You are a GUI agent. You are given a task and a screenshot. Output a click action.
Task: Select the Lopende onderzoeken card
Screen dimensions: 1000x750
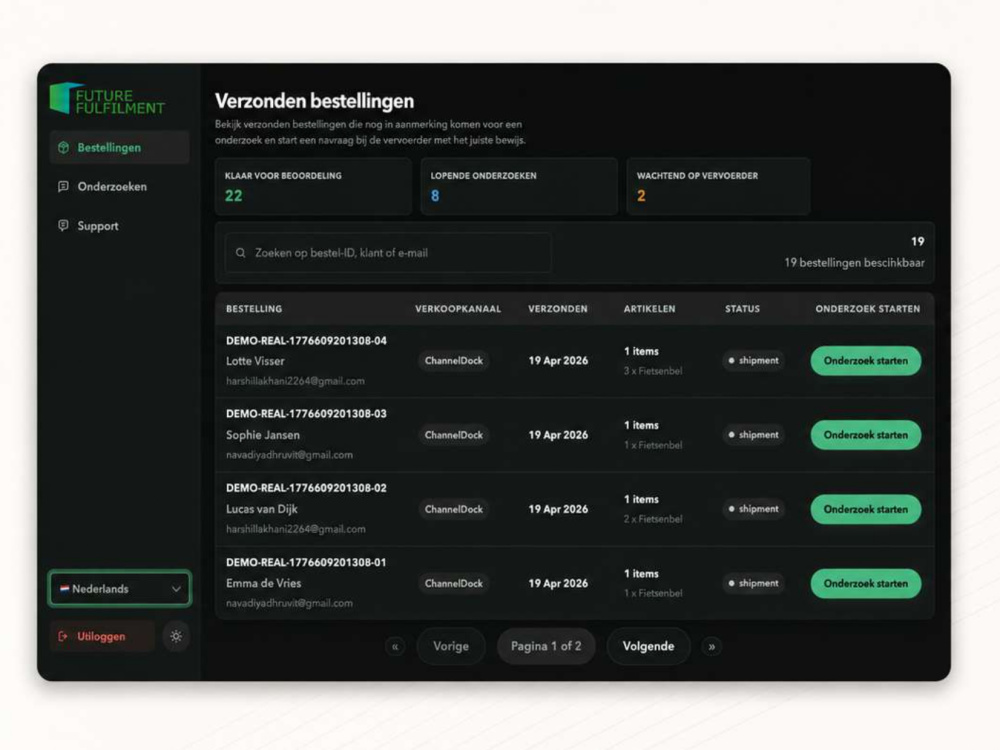point(518,186)
